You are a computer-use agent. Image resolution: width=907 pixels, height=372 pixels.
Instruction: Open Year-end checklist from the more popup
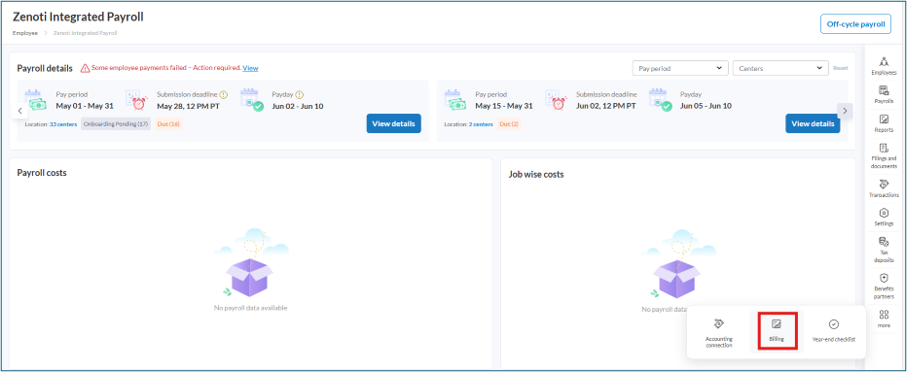click(834, 331)
